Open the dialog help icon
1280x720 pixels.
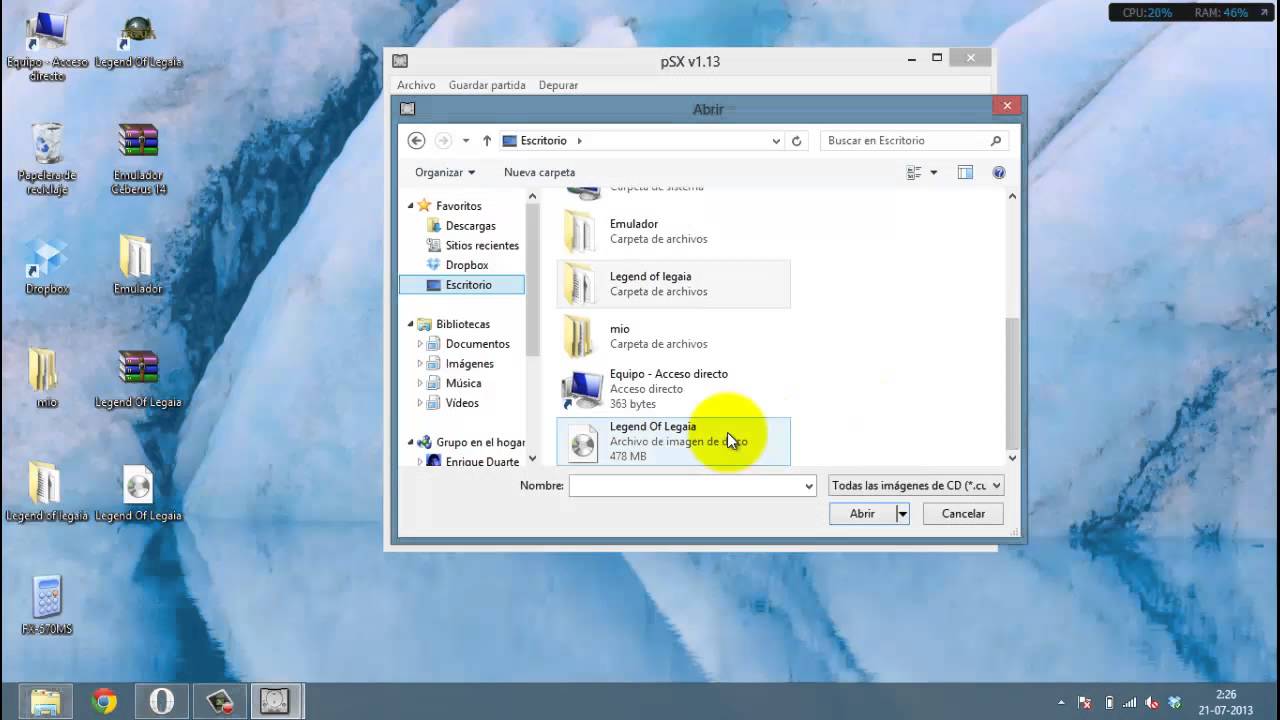[x=998, y=173]
